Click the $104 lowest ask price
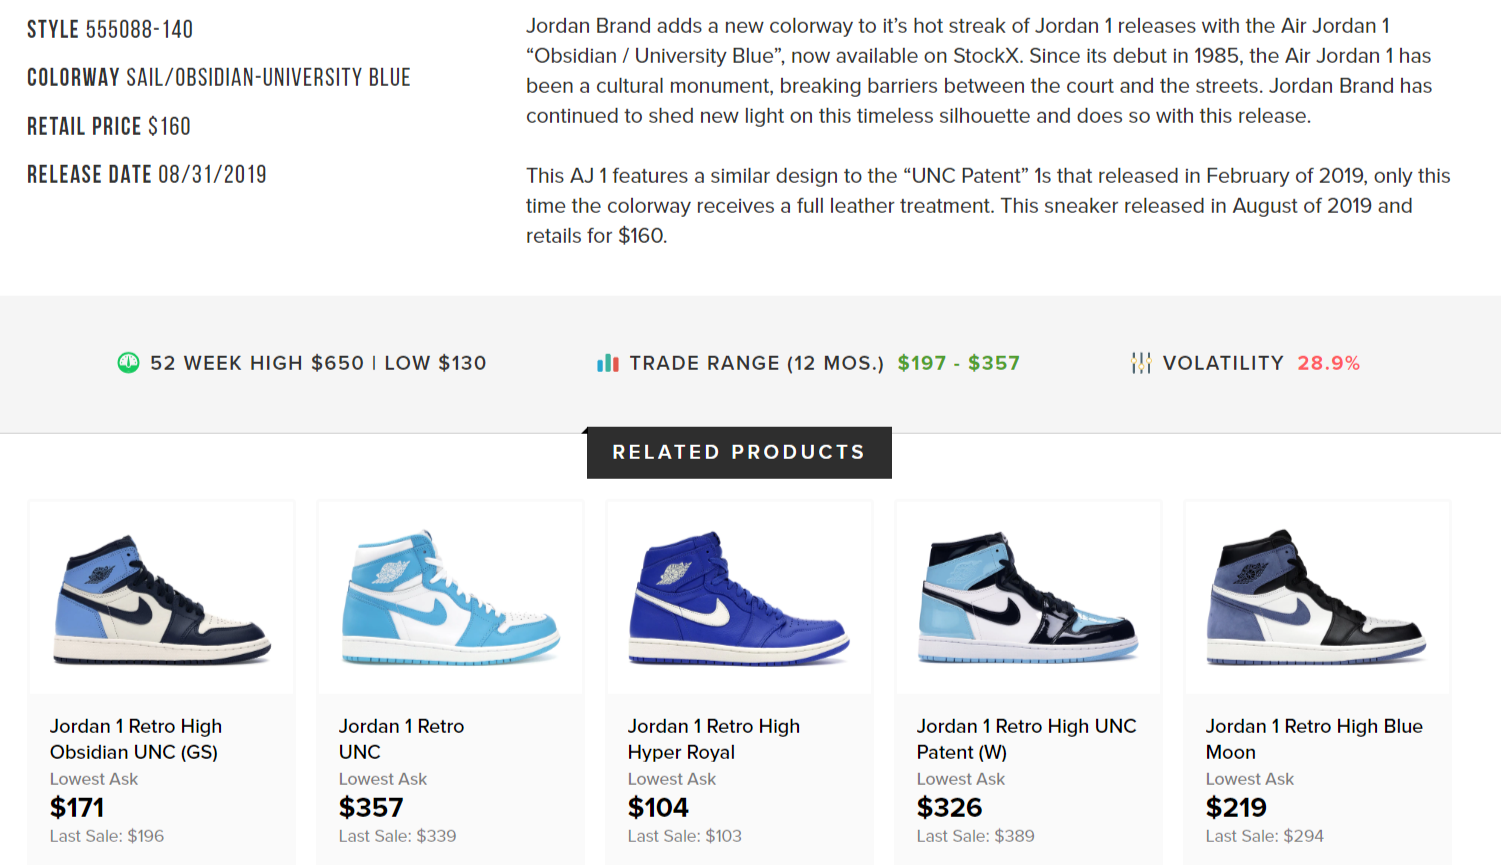Image resolution: width=1501 pixels, height=865 pixels. [658, 807]
